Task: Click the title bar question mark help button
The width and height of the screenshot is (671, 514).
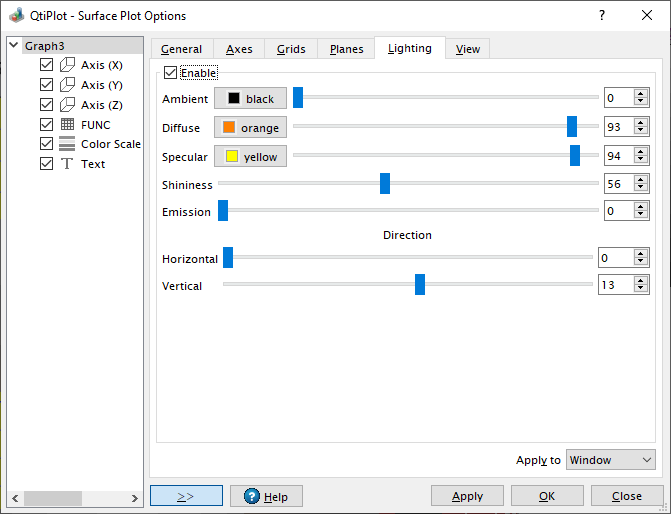Action: [x=601, y=16]
